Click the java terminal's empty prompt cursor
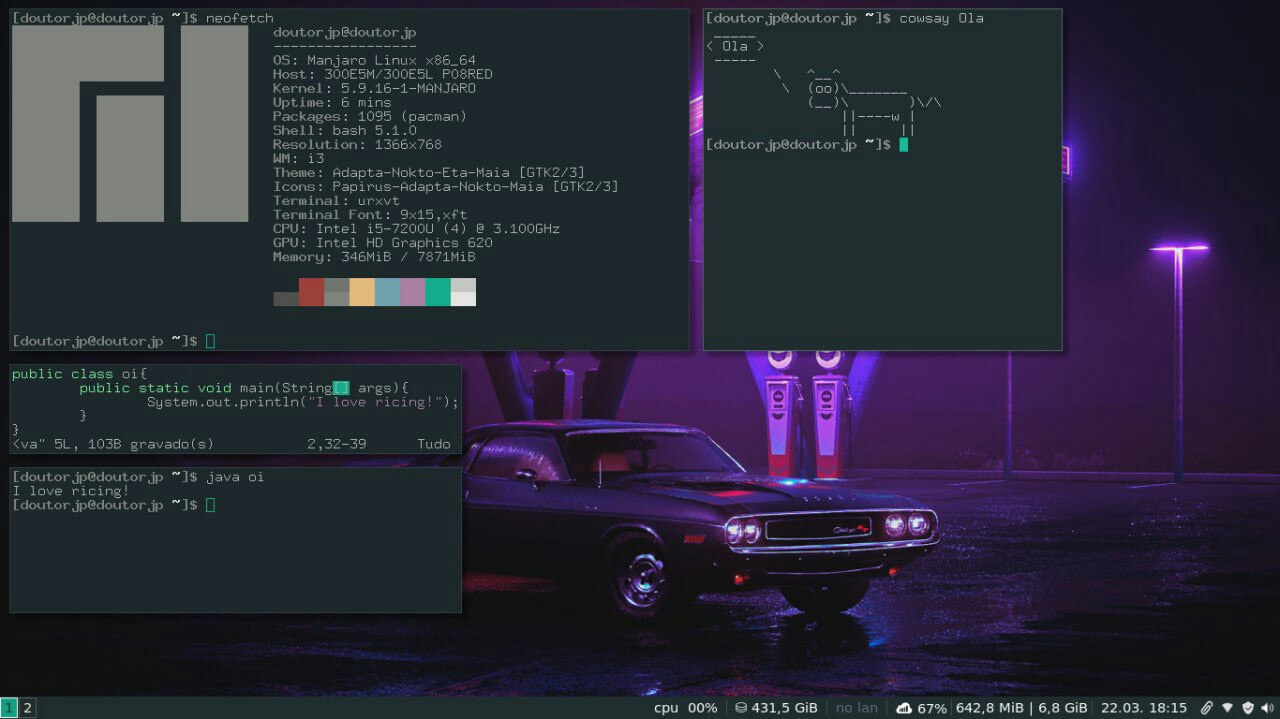The height and width of the screenshot is (719, 1280). [x=210, y=505]
